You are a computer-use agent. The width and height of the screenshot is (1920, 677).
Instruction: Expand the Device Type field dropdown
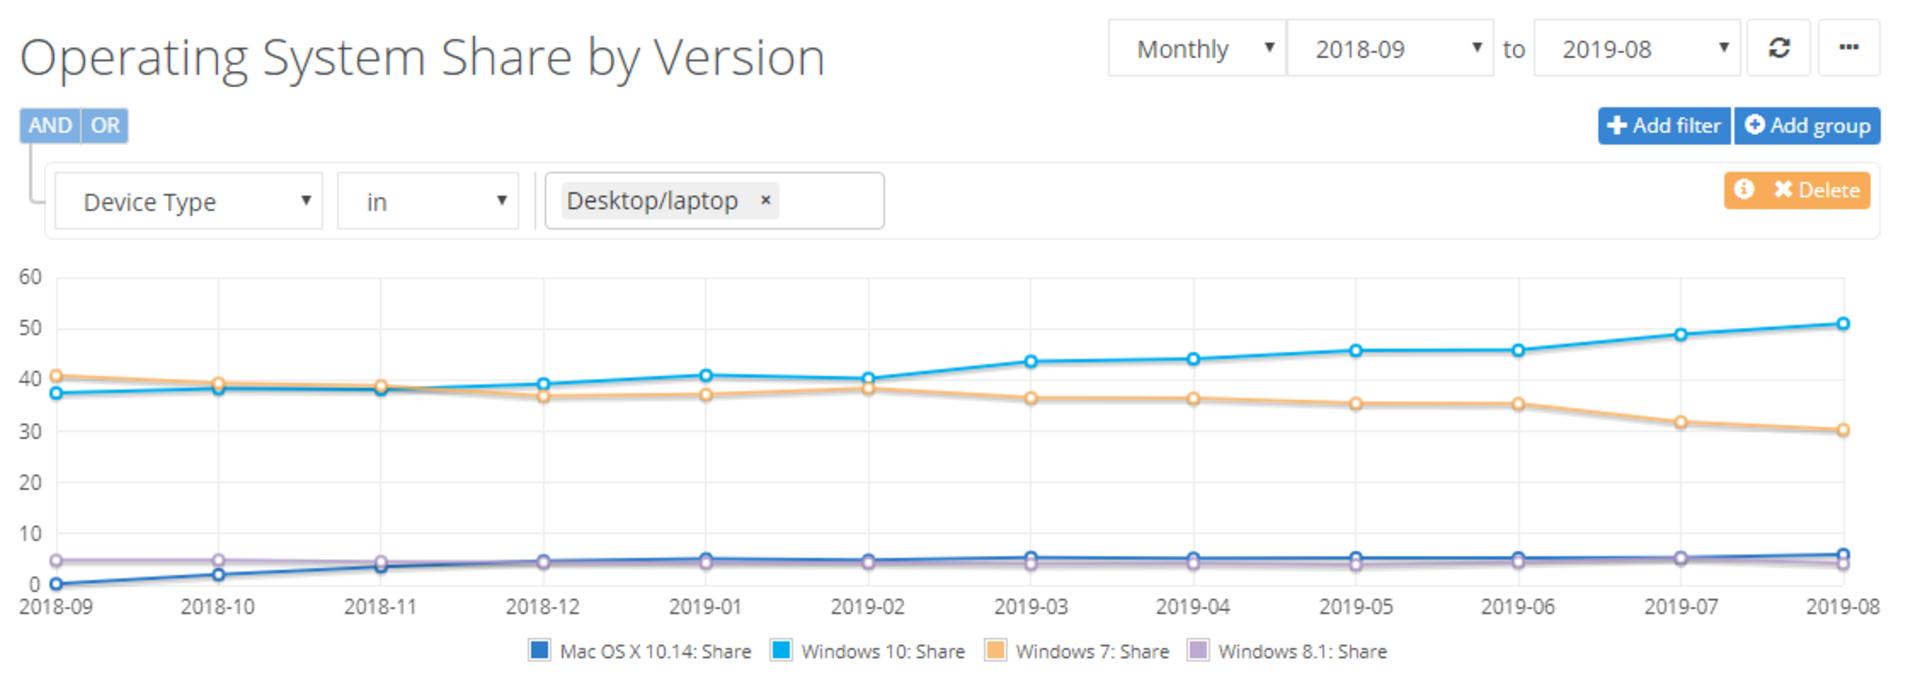click(188, 201)
